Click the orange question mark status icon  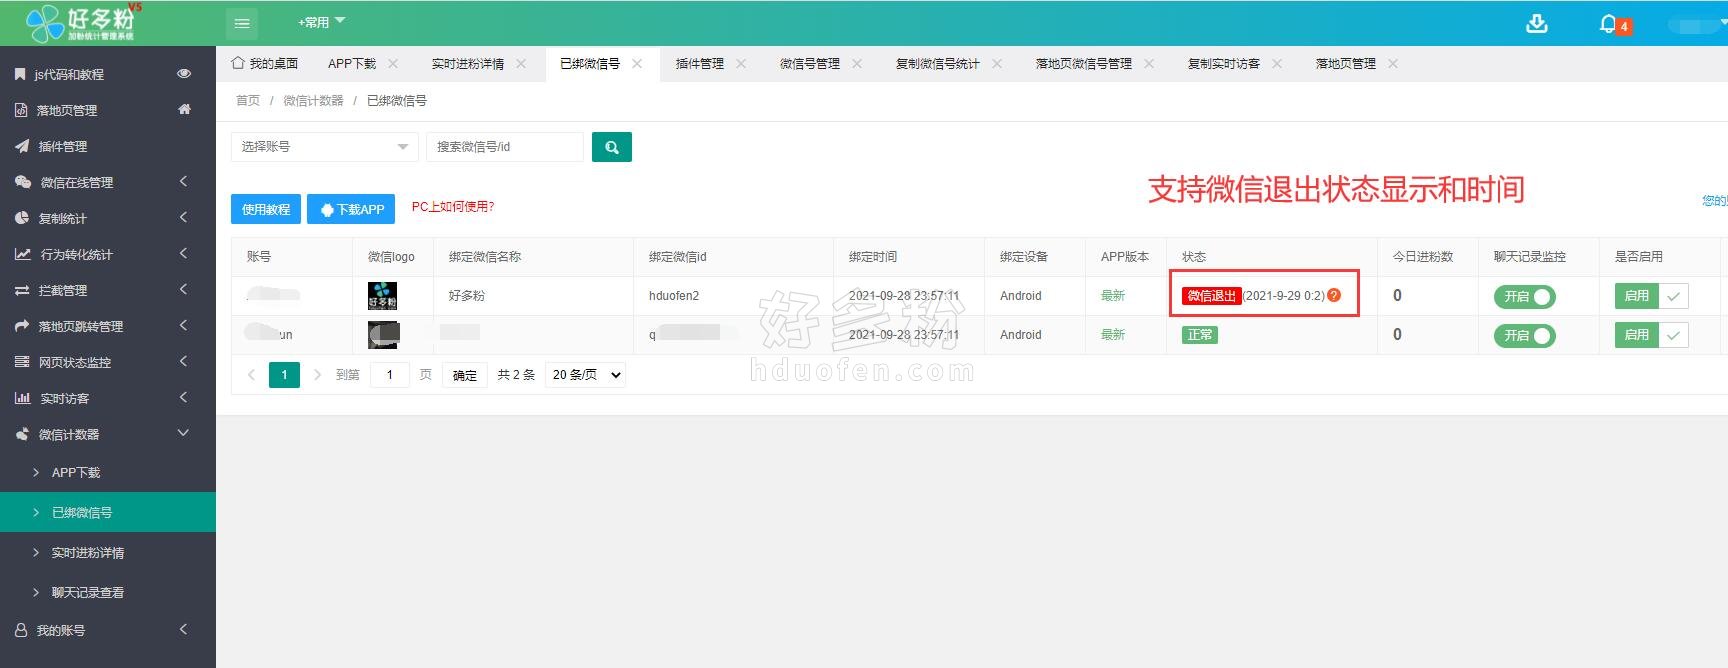tap(1334, 295)
